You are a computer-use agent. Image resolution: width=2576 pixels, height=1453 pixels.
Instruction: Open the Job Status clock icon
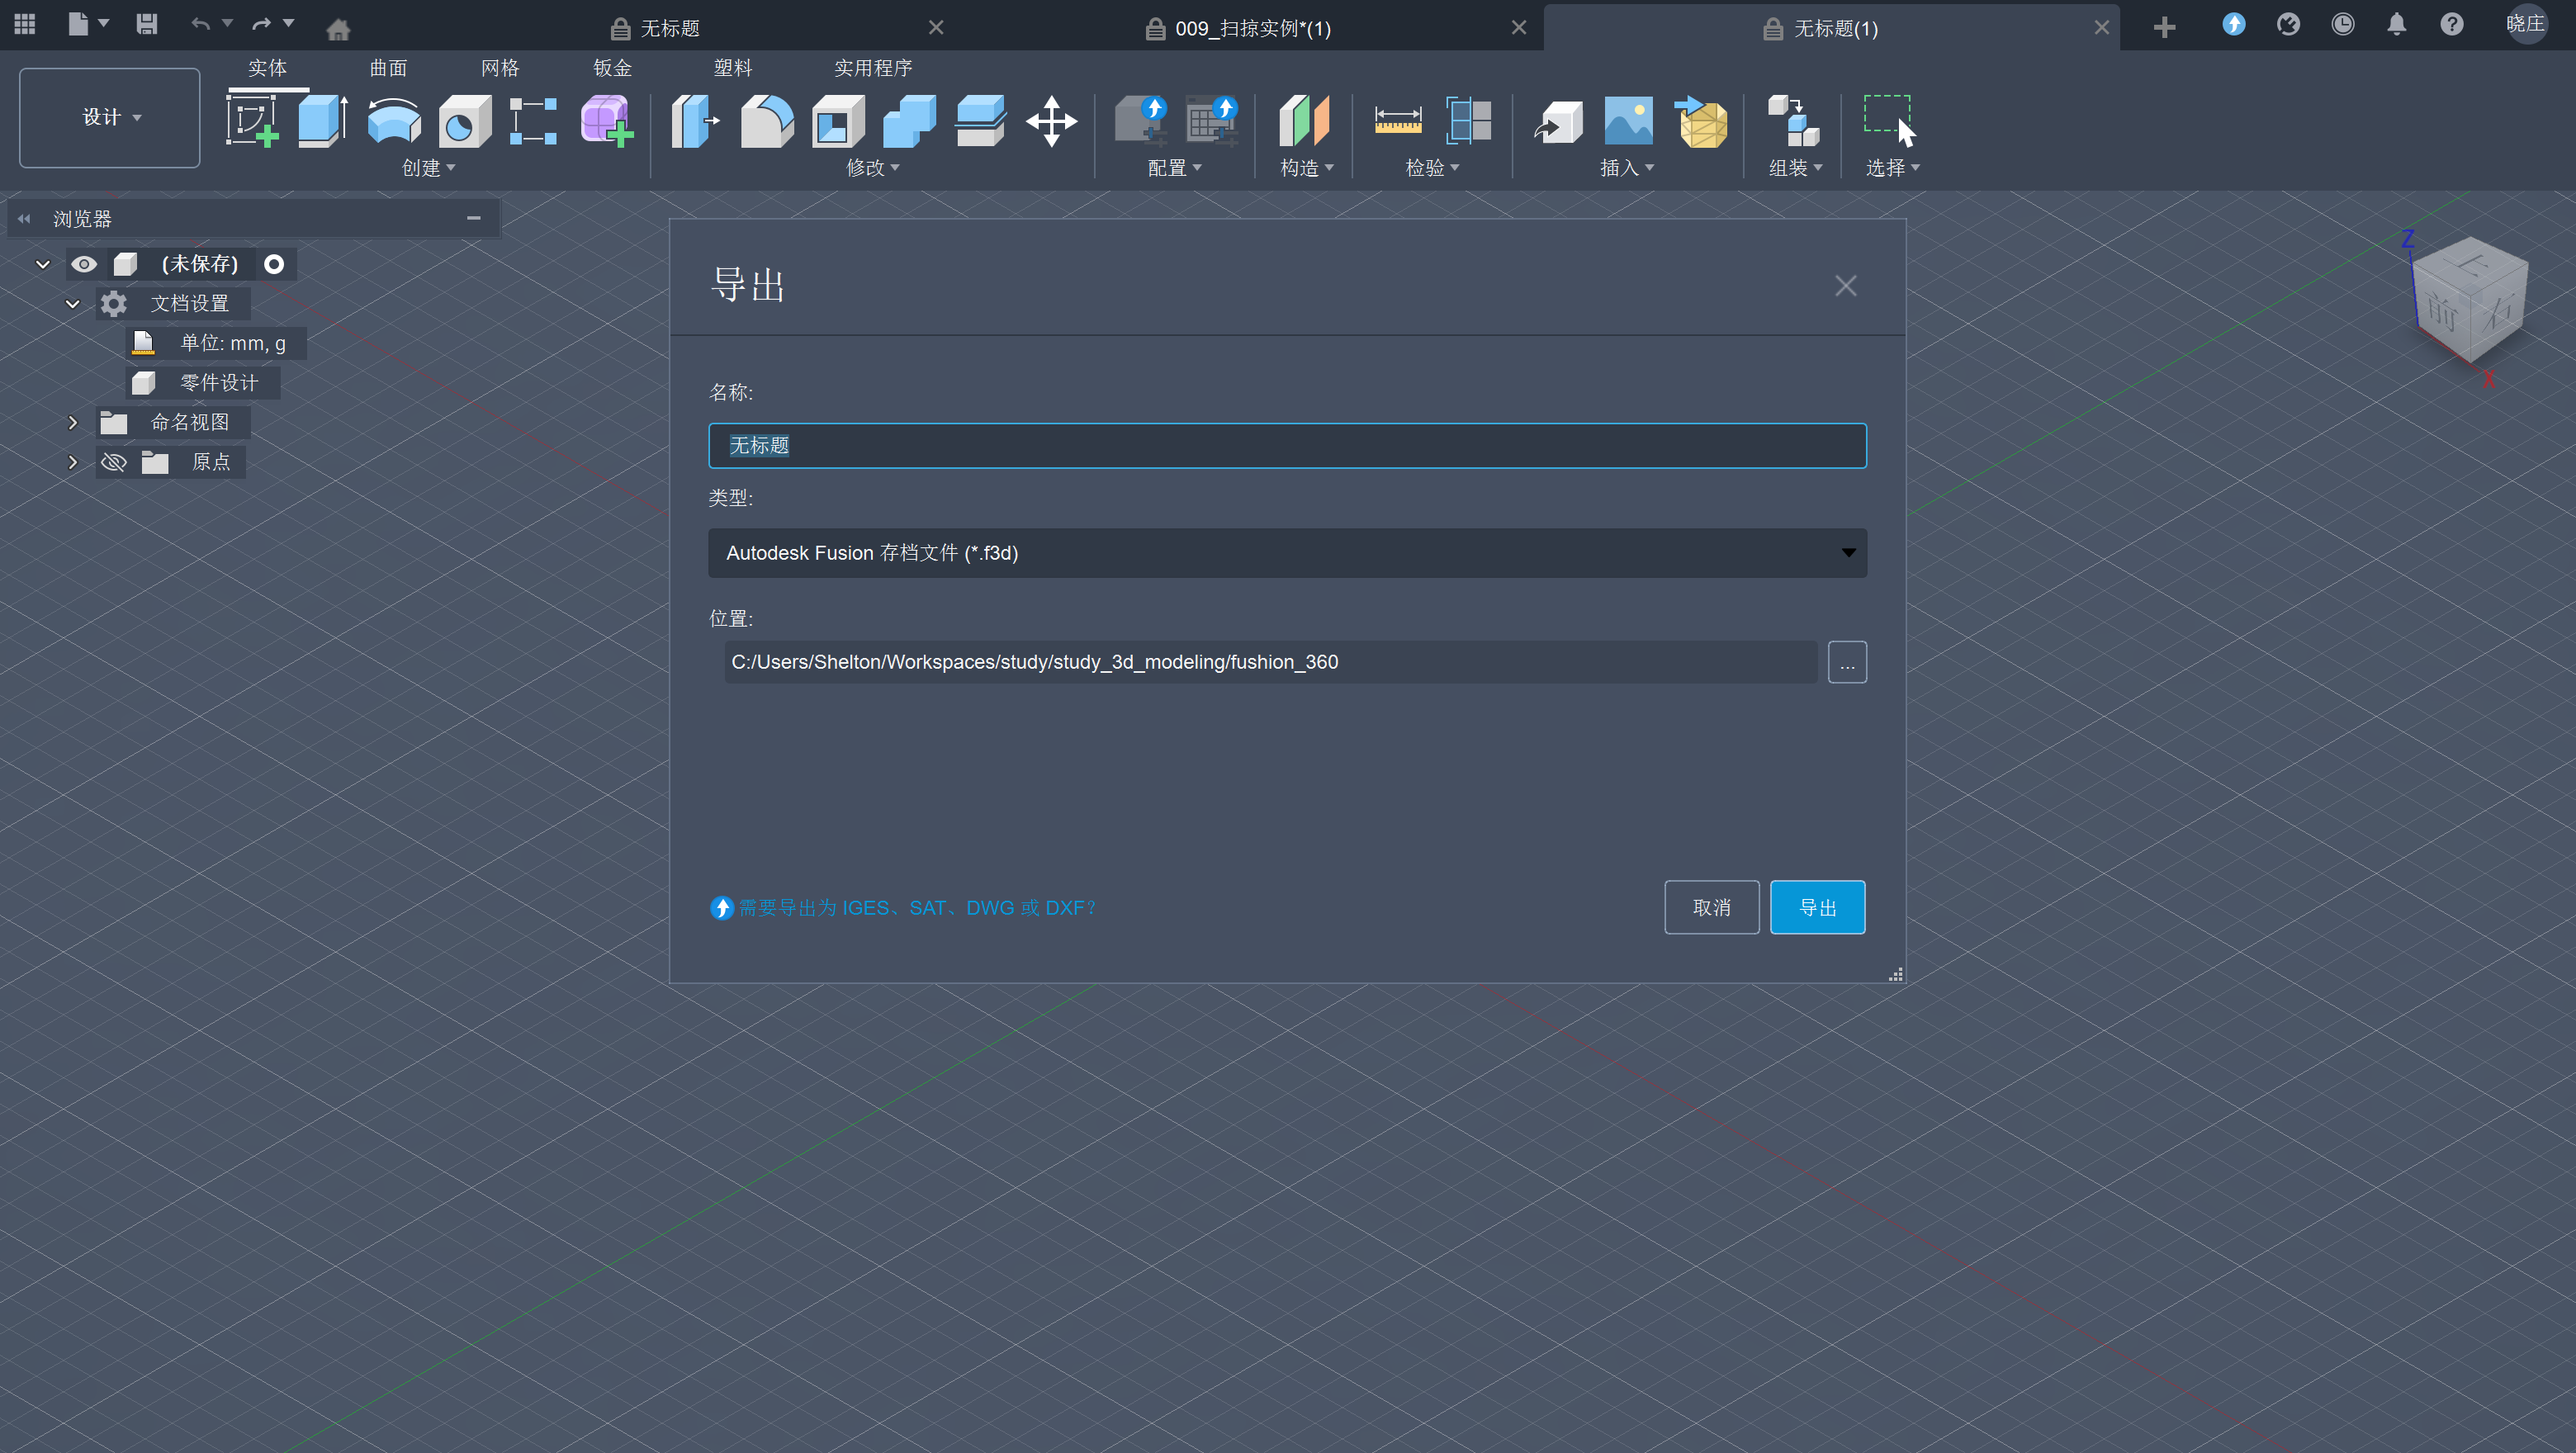click(2342, 26)
